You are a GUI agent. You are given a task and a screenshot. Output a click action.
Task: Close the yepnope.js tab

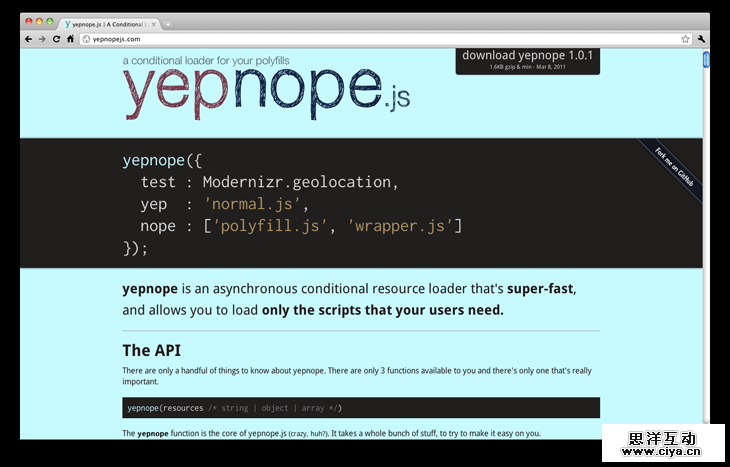[x=154, y=24]
